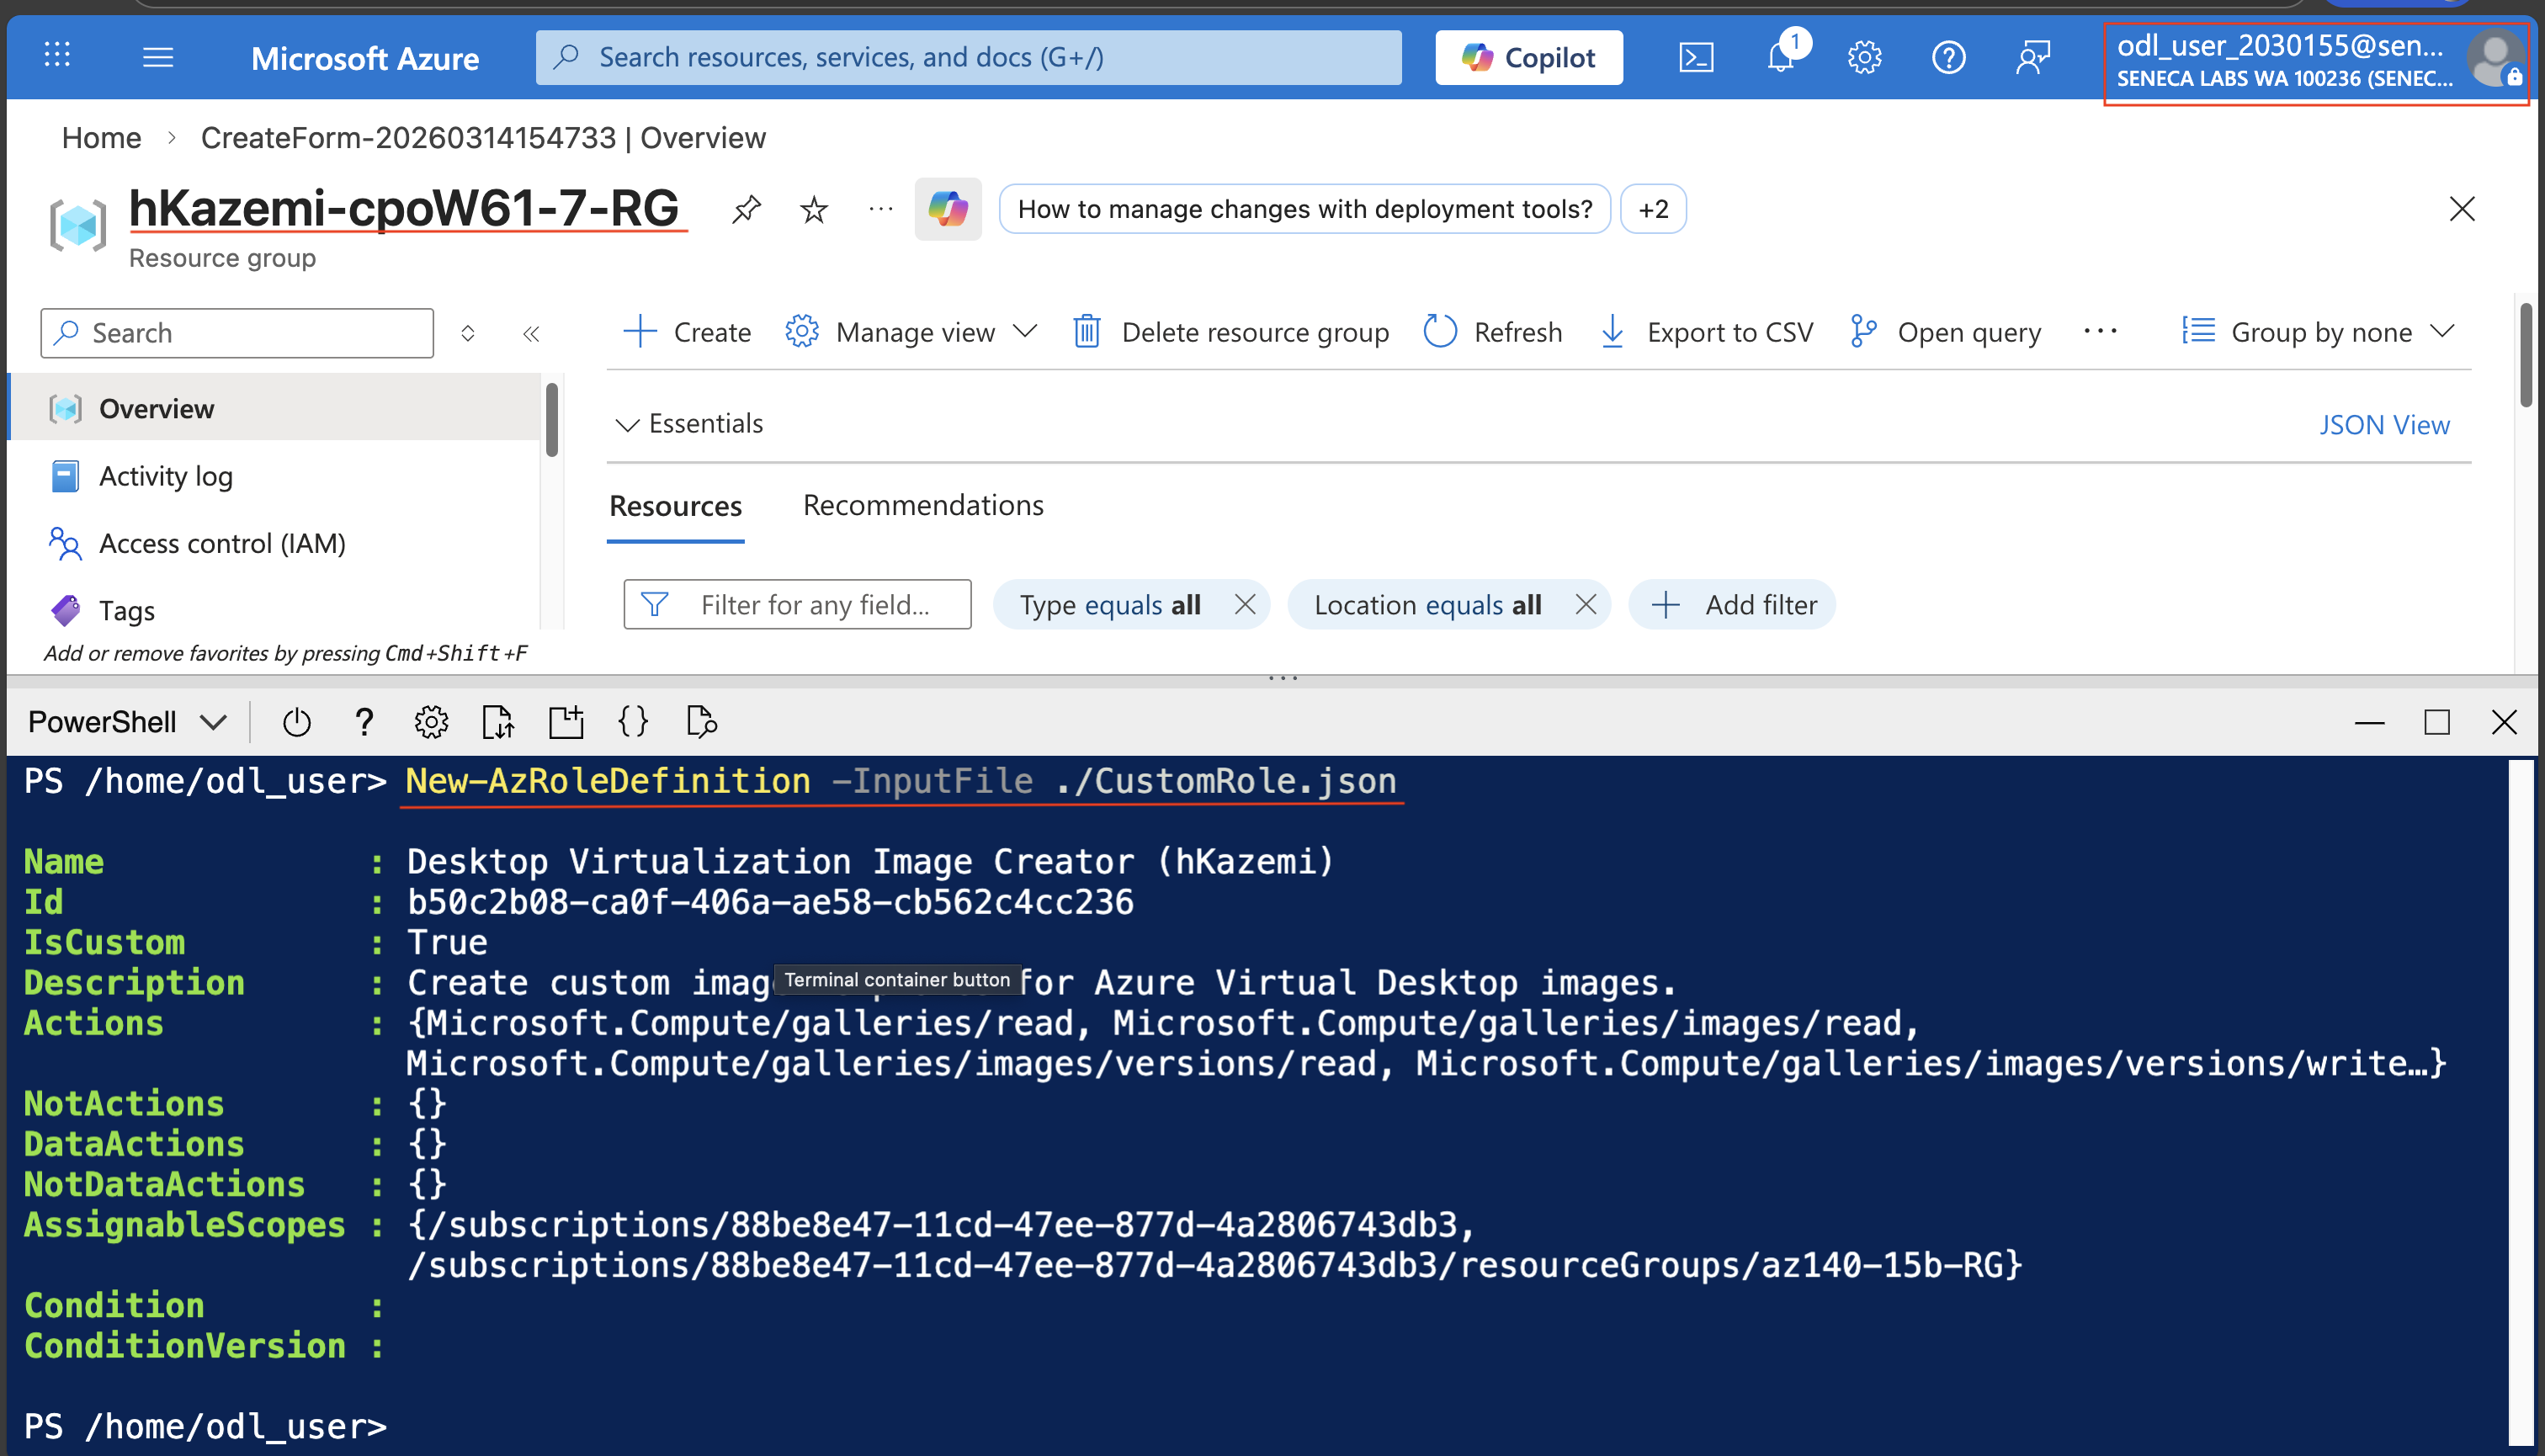This screenshot has height=1456, width=2545.
Task: Open the JSON View link
Action: tap(2384, 425)
